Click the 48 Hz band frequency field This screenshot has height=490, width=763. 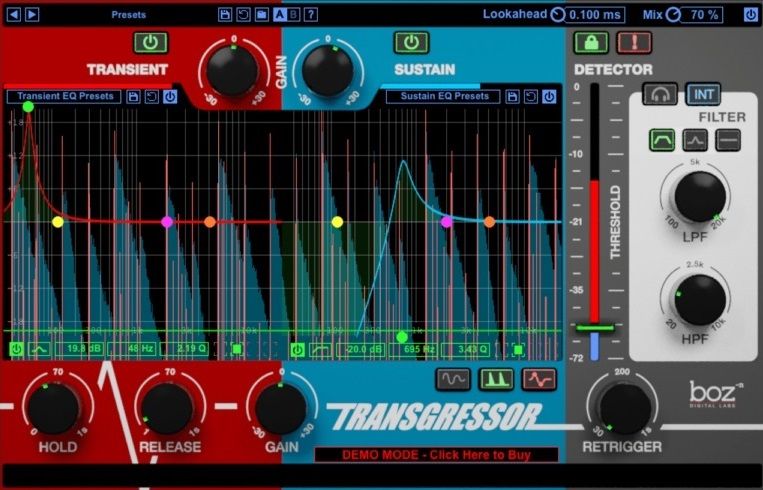pyautogui.click(x=132, y=349)
